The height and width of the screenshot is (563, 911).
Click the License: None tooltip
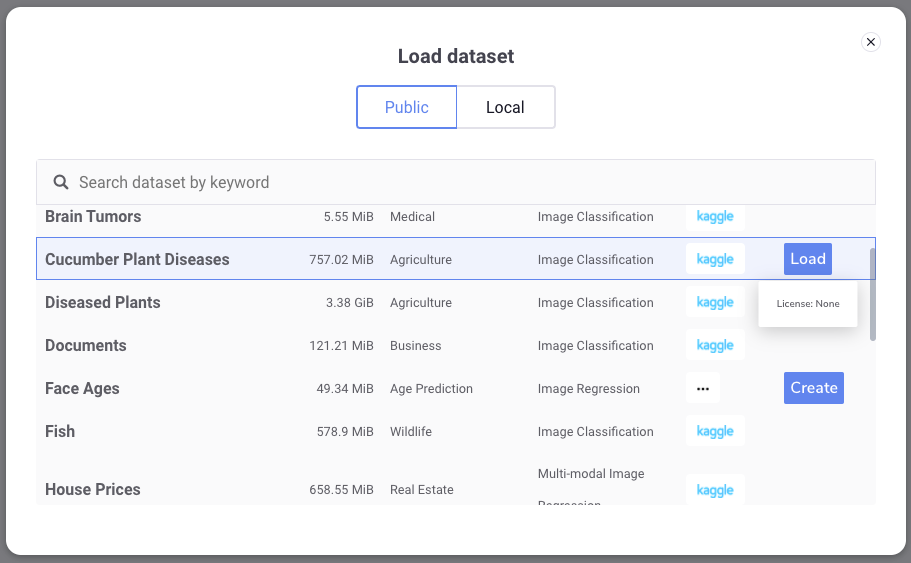808,304
